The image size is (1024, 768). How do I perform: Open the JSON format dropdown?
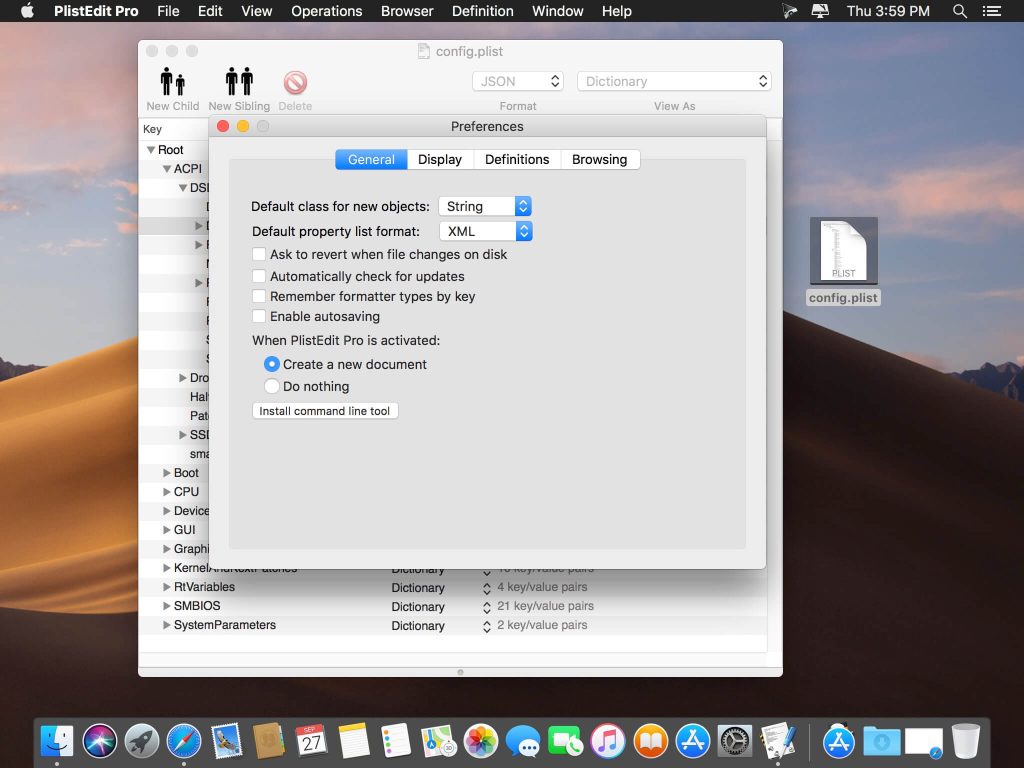click(517, 81)
